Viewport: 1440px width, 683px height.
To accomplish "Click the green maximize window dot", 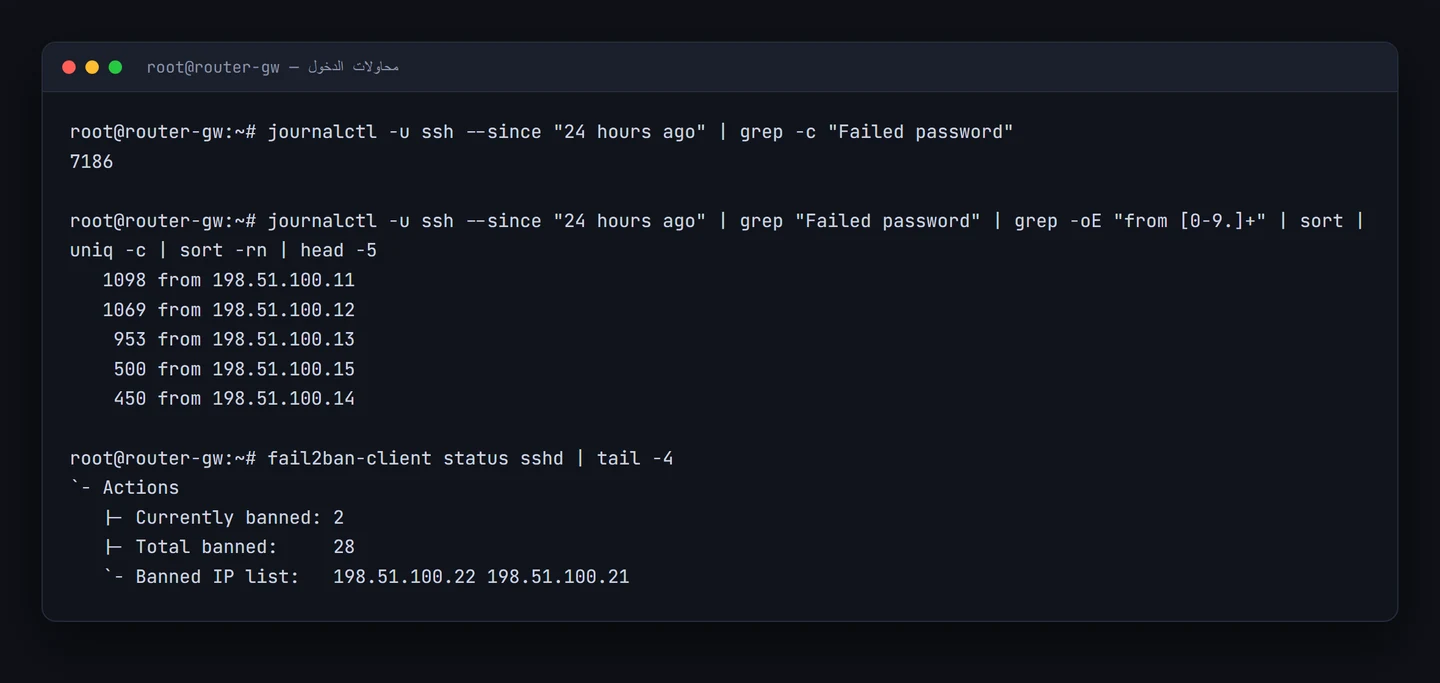I will (x=115, y=67).
